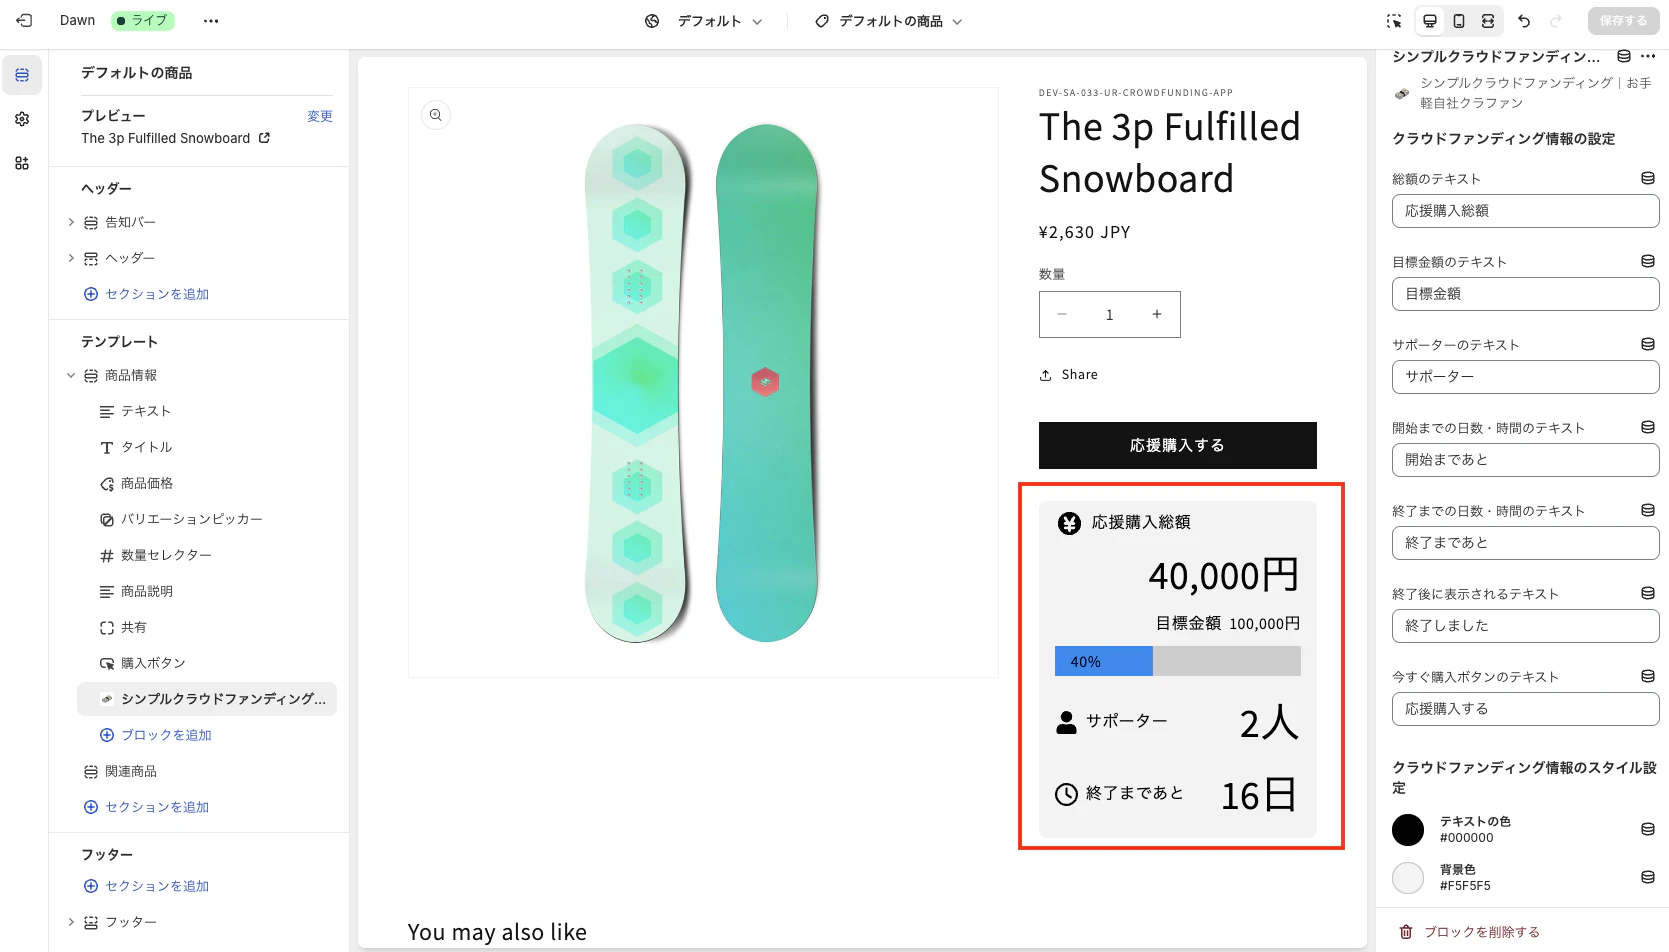This screenshot has width=1669, height=952.
Task: Expand the 告知バー section
Action: [71, 222]
